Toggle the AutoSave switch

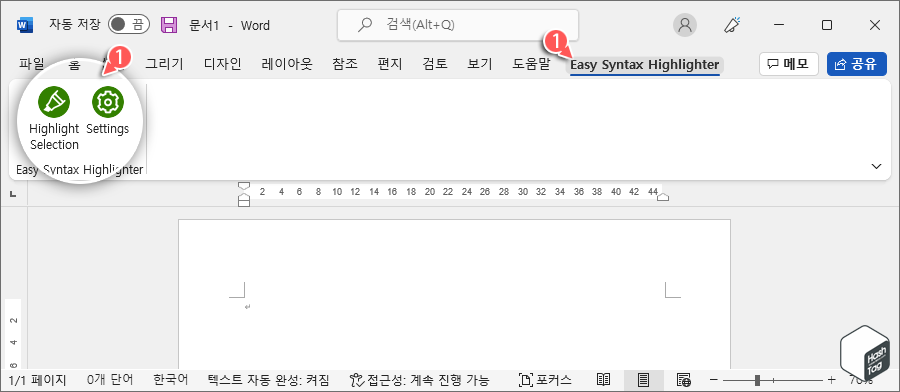coord(129,25)
